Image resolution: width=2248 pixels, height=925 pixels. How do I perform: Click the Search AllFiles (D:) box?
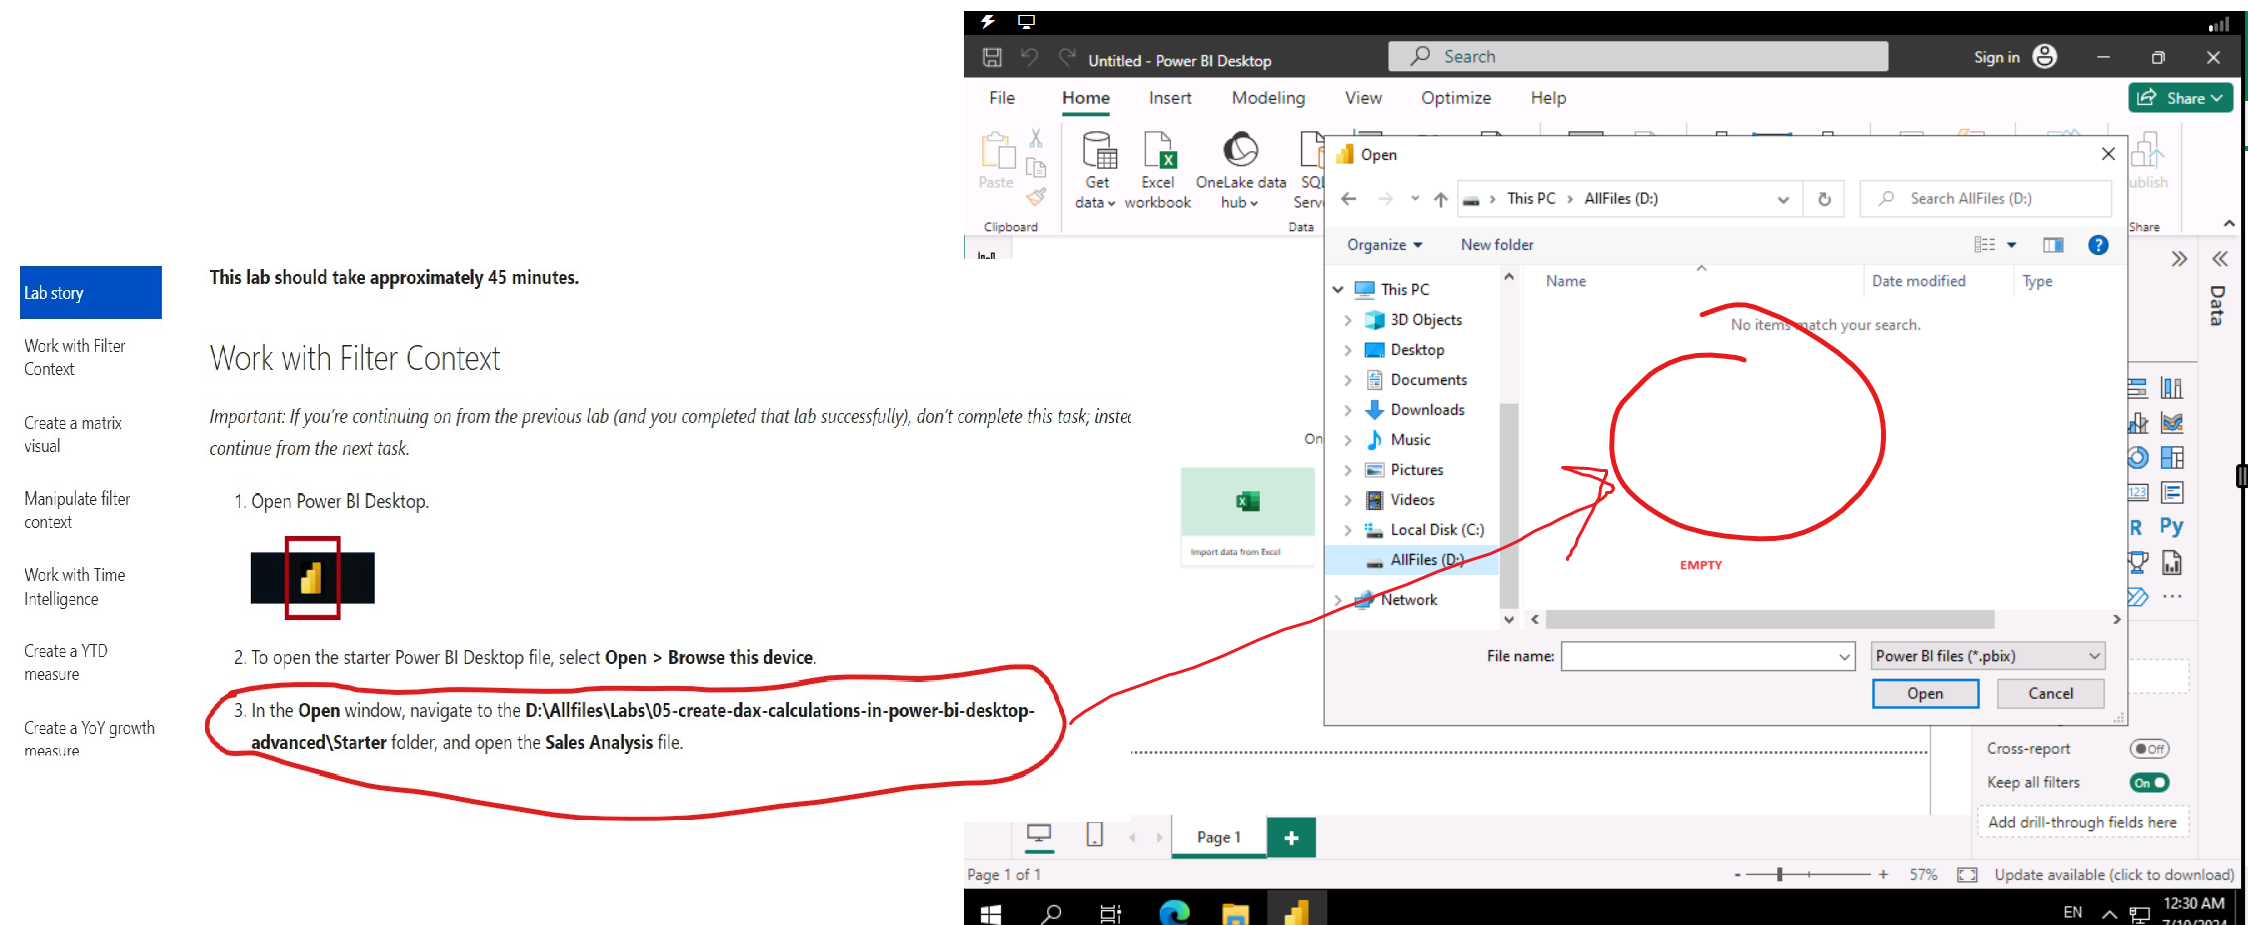click(x=1985, y=199)
